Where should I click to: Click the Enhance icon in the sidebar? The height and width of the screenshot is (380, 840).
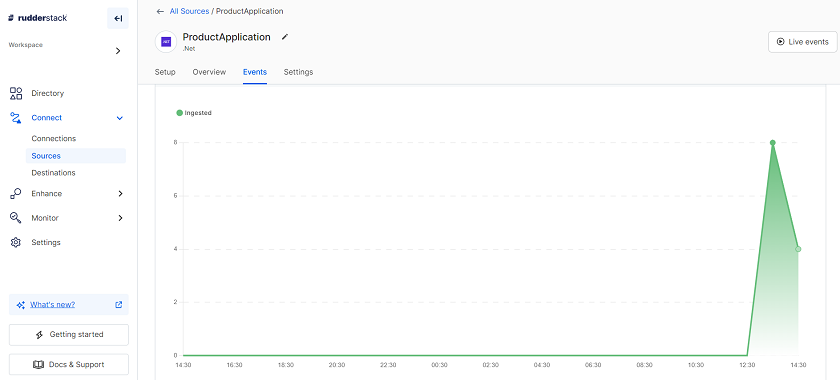(16, 193)
